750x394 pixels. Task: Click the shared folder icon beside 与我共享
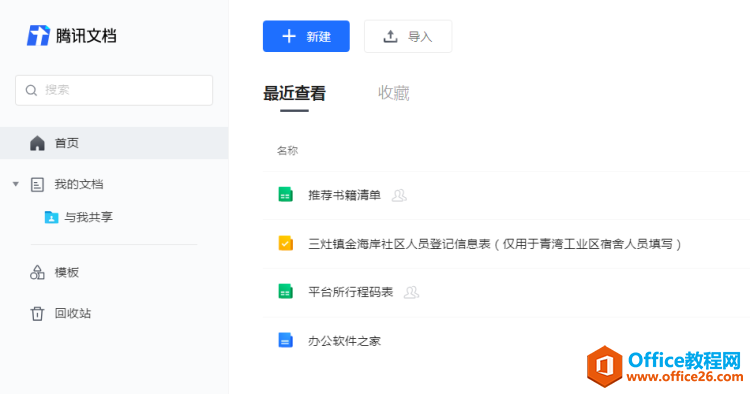[51, 218]
